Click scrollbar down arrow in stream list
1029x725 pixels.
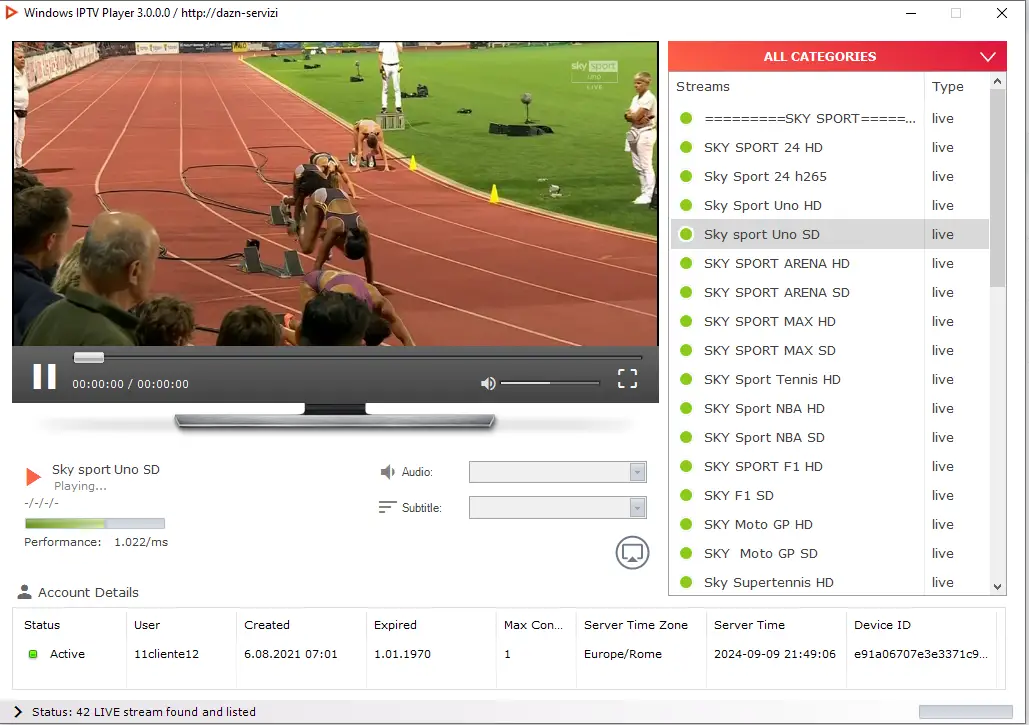coord(998,587)
